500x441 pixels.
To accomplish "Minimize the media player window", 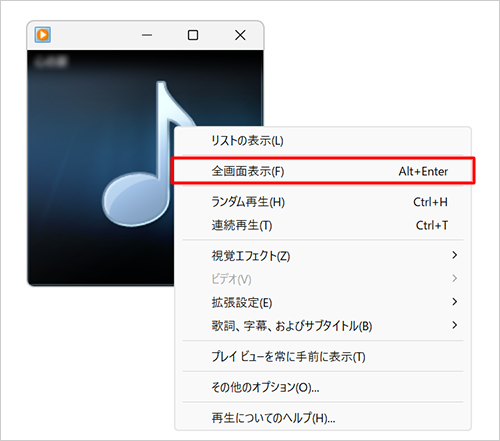I will 147,35.
